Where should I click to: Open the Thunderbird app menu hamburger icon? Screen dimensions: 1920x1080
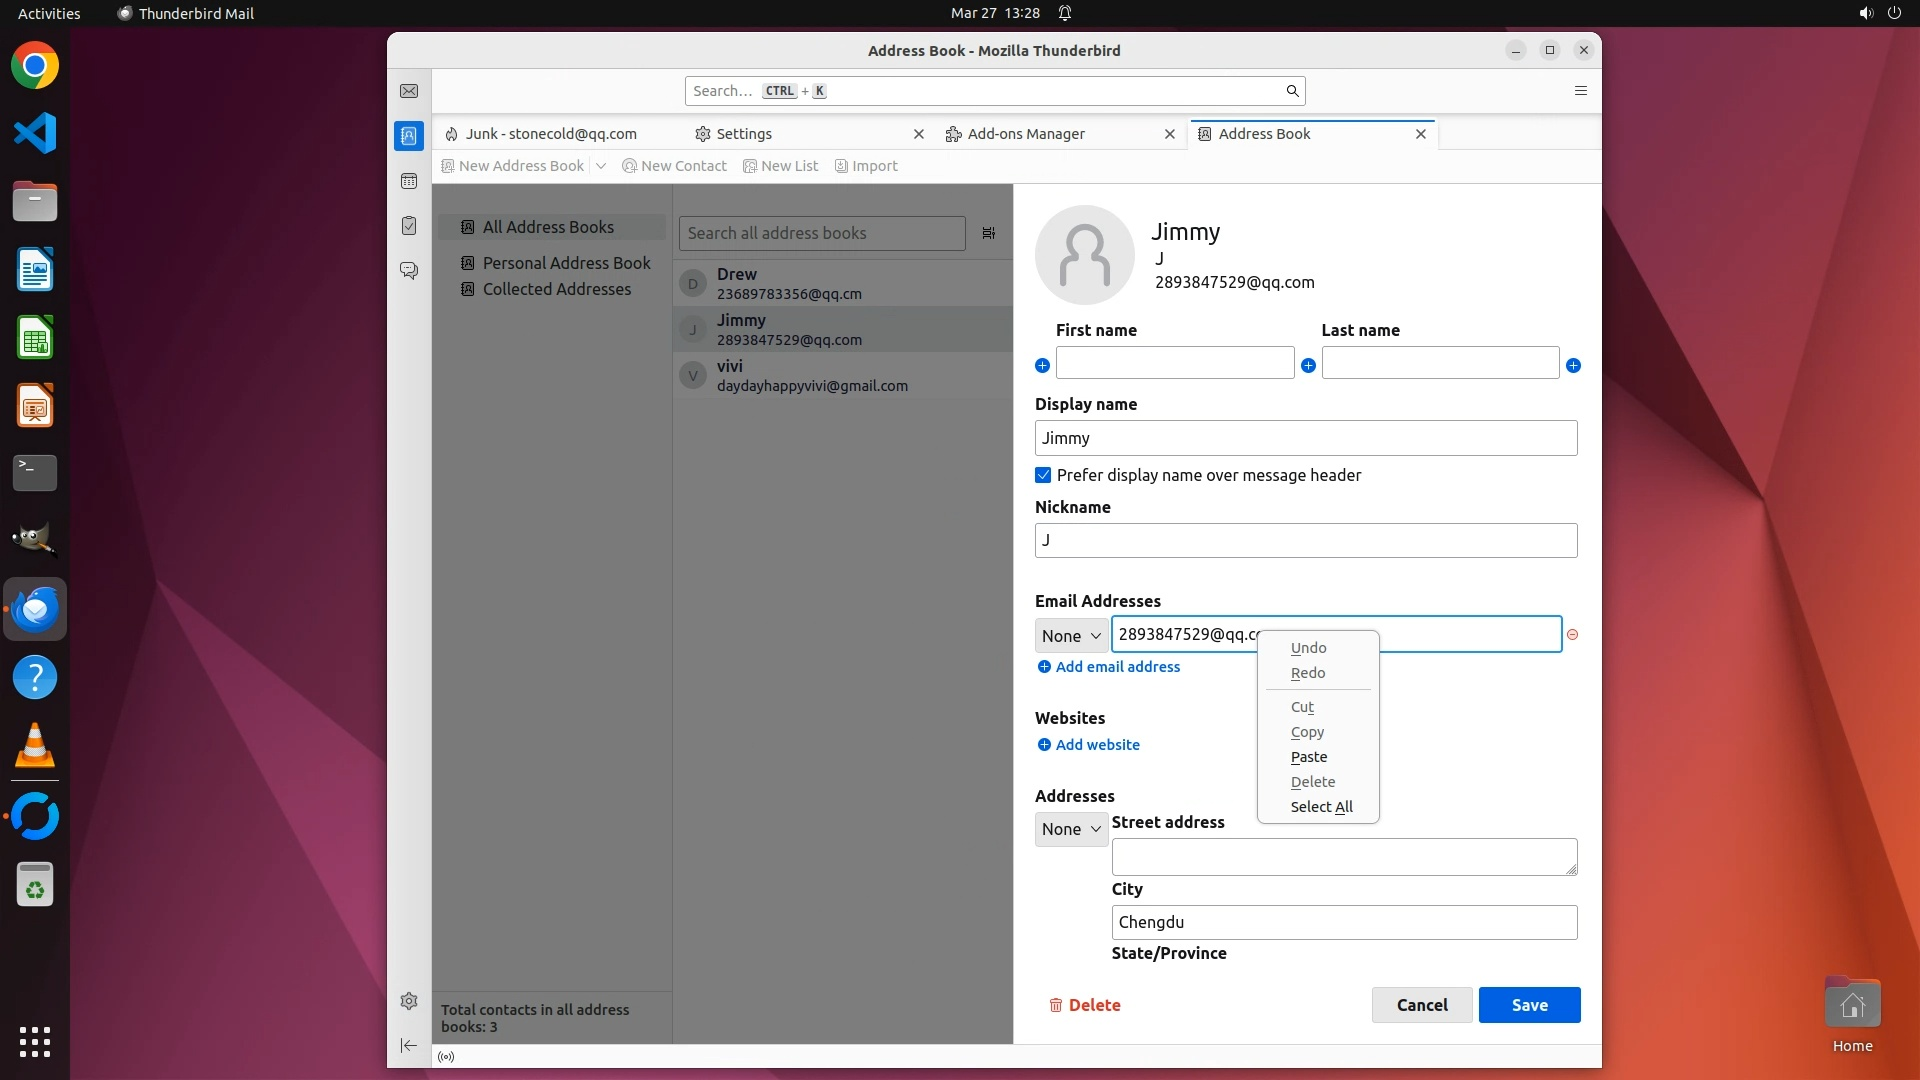1581,91
